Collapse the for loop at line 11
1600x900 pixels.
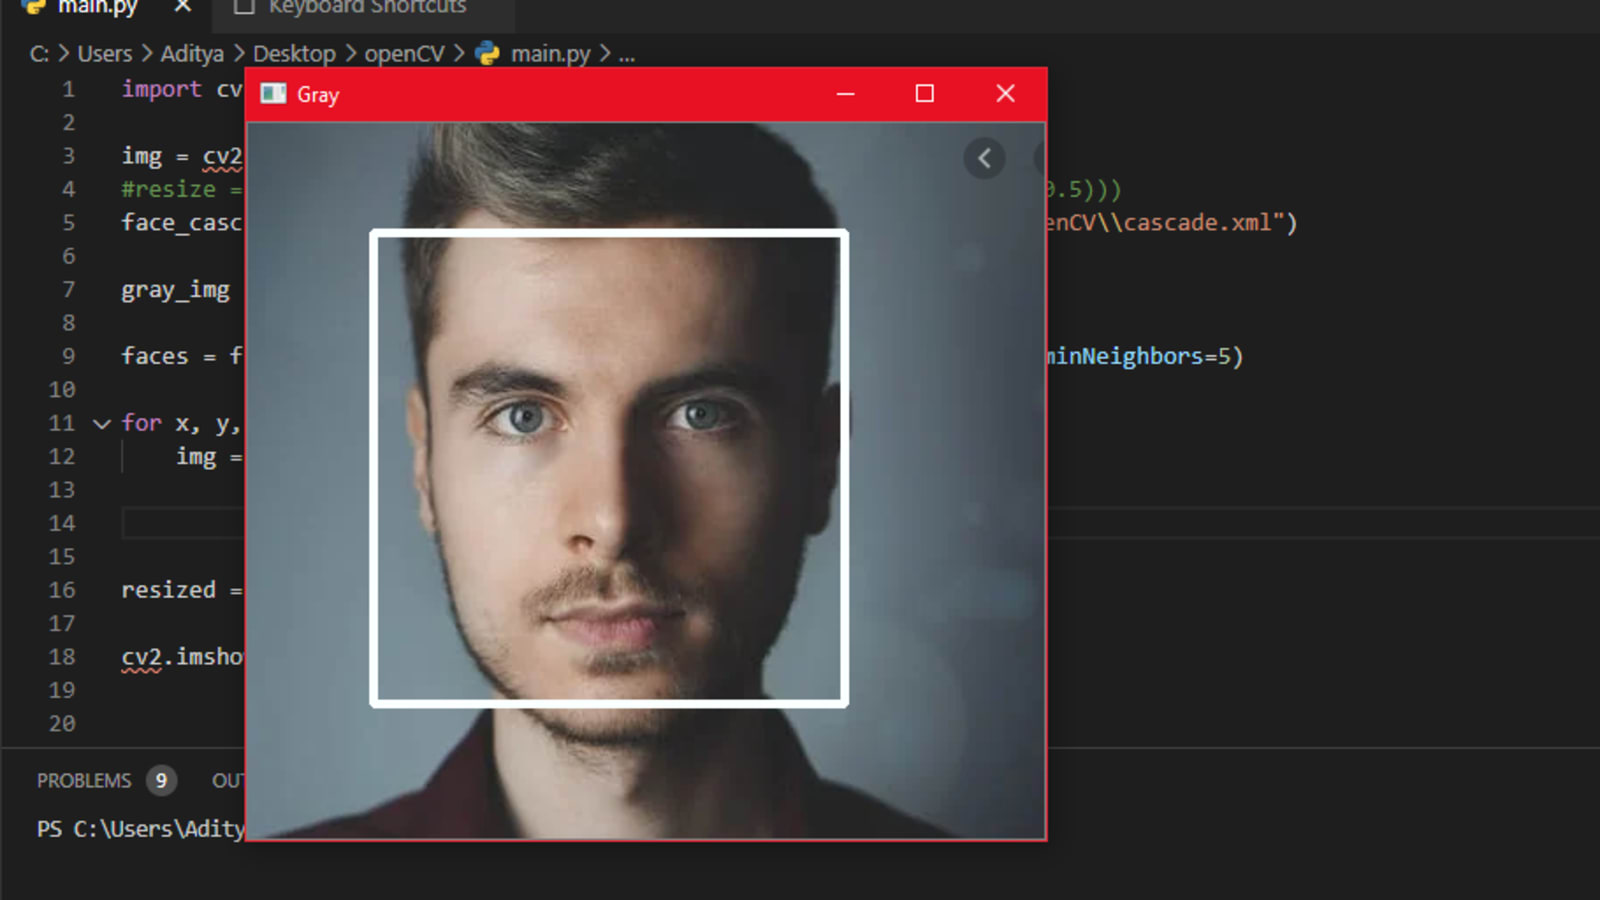[x=101, y=424]
